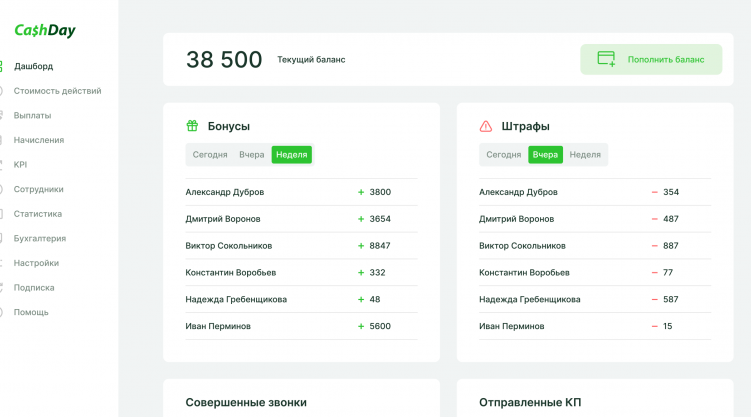Click Дмитрий Воронов in Бонусы list
The image size is (751, 417).
pos(223,219)
